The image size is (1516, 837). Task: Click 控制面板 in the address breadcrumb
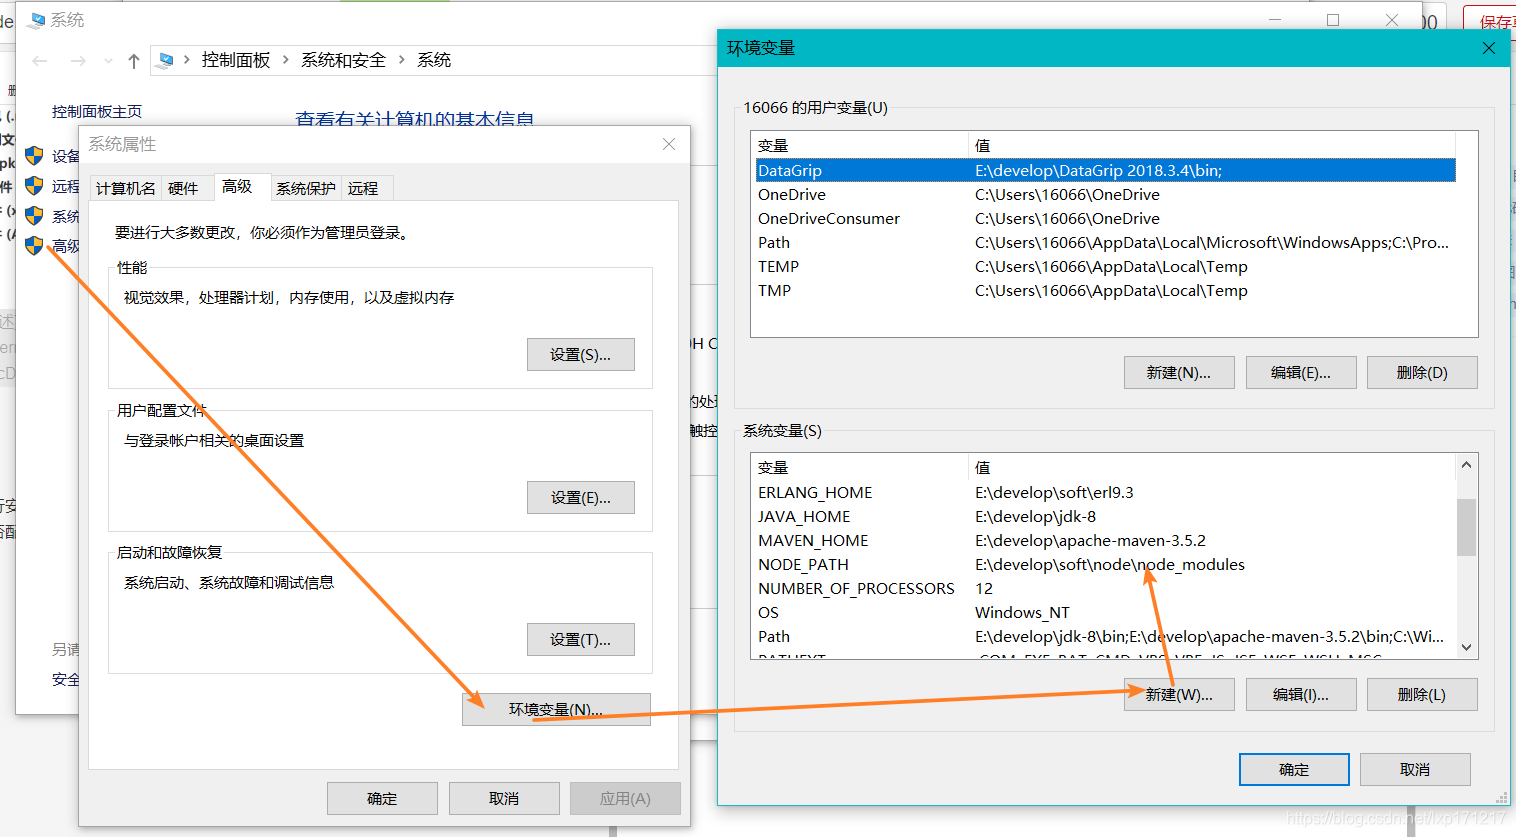(236, 60)
